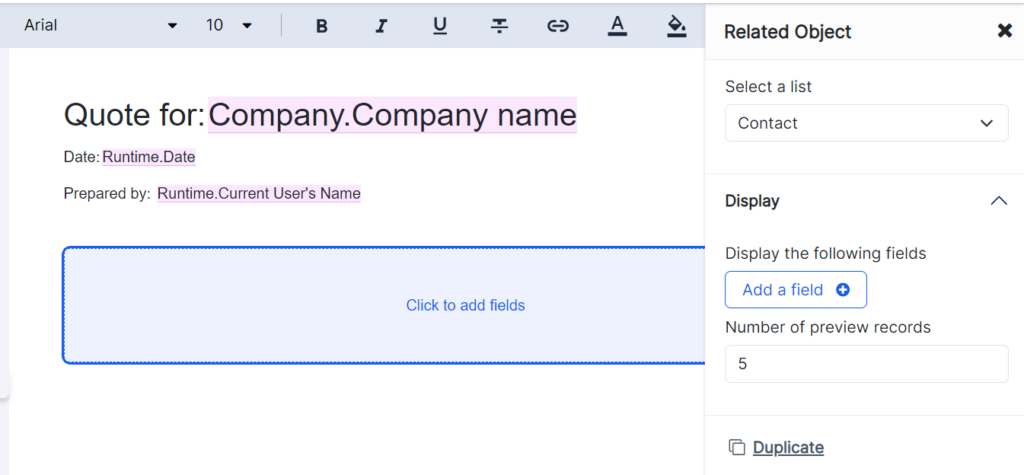
Task: Click the 'Date:' label text
Action: 82,157
